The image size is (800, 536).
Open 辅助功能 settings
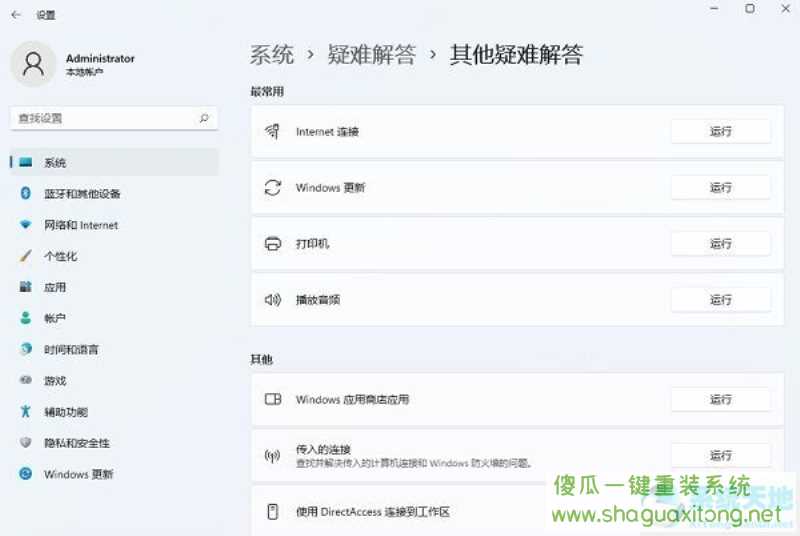(114, 412)
